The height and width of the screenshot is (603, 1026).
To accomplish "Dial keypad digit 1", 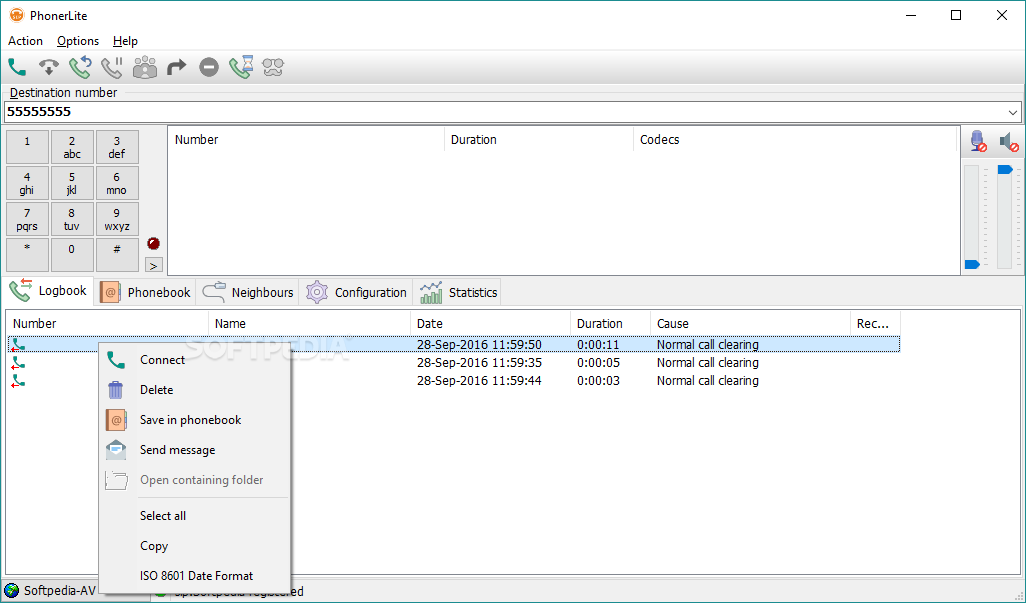I will pos(27,147).
